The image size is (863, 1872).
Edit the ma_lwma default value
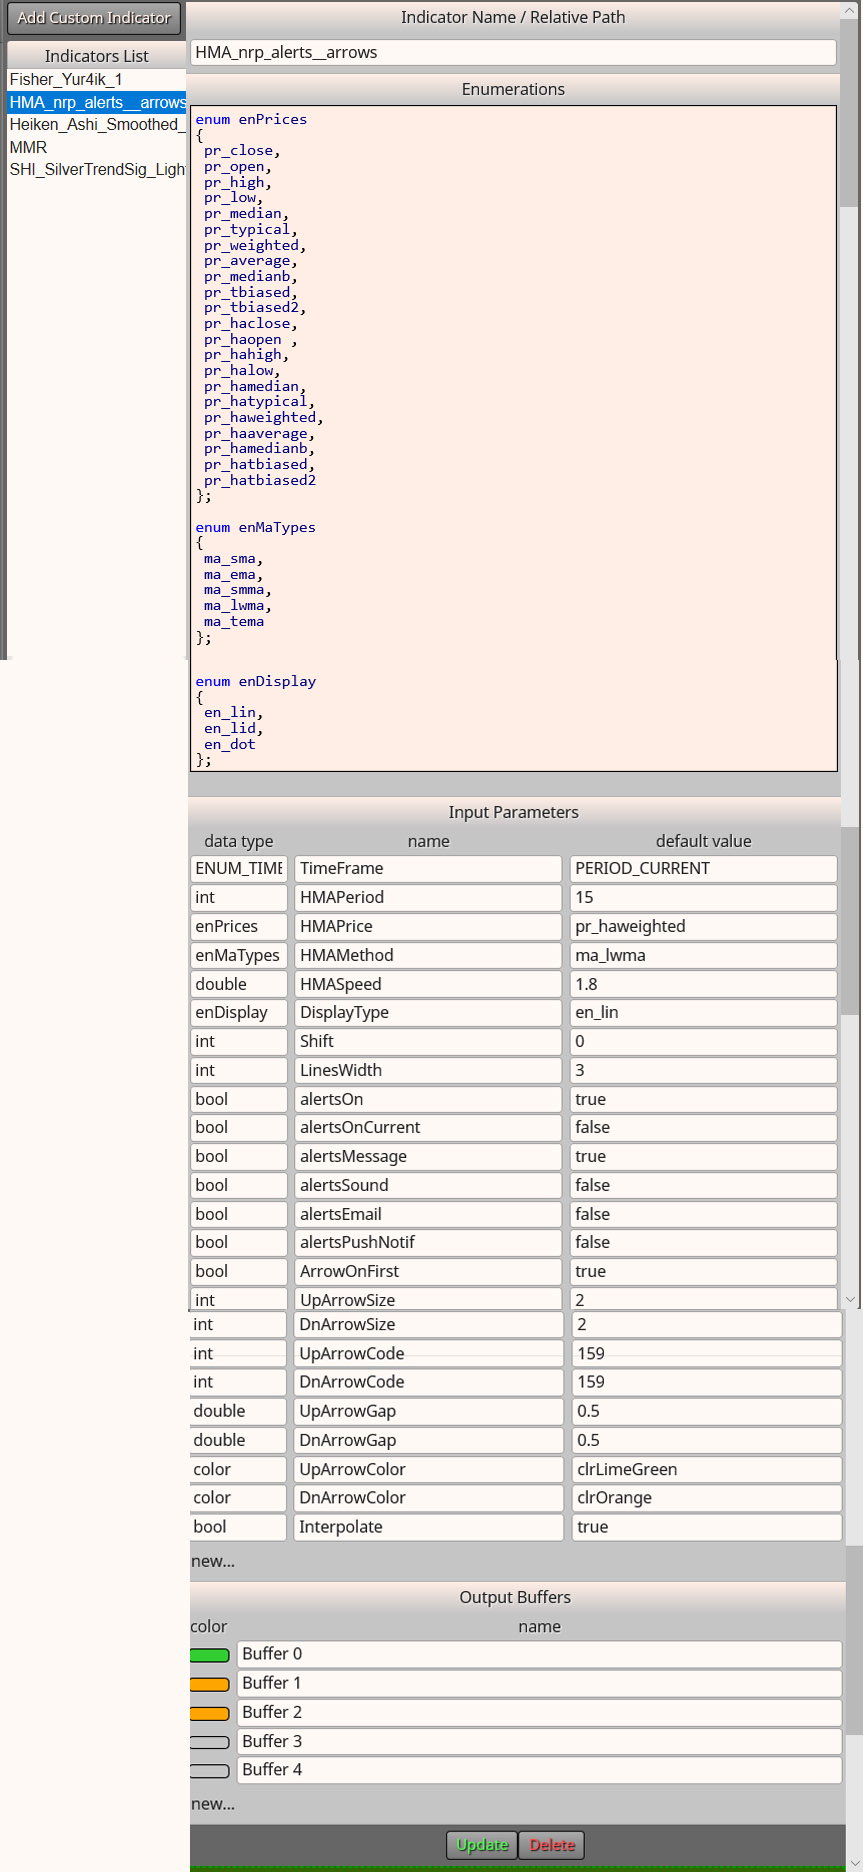pyautogui.click(x=703, y=955)
